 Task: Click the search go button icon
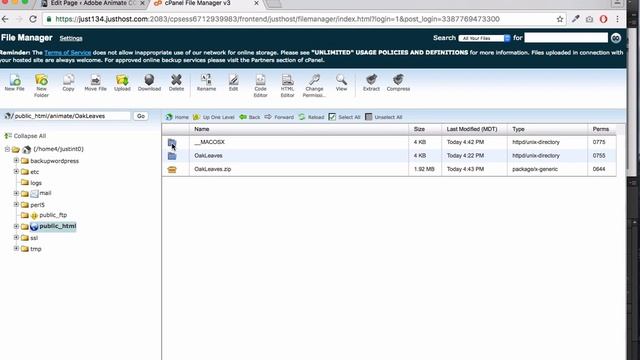(616, 38)
